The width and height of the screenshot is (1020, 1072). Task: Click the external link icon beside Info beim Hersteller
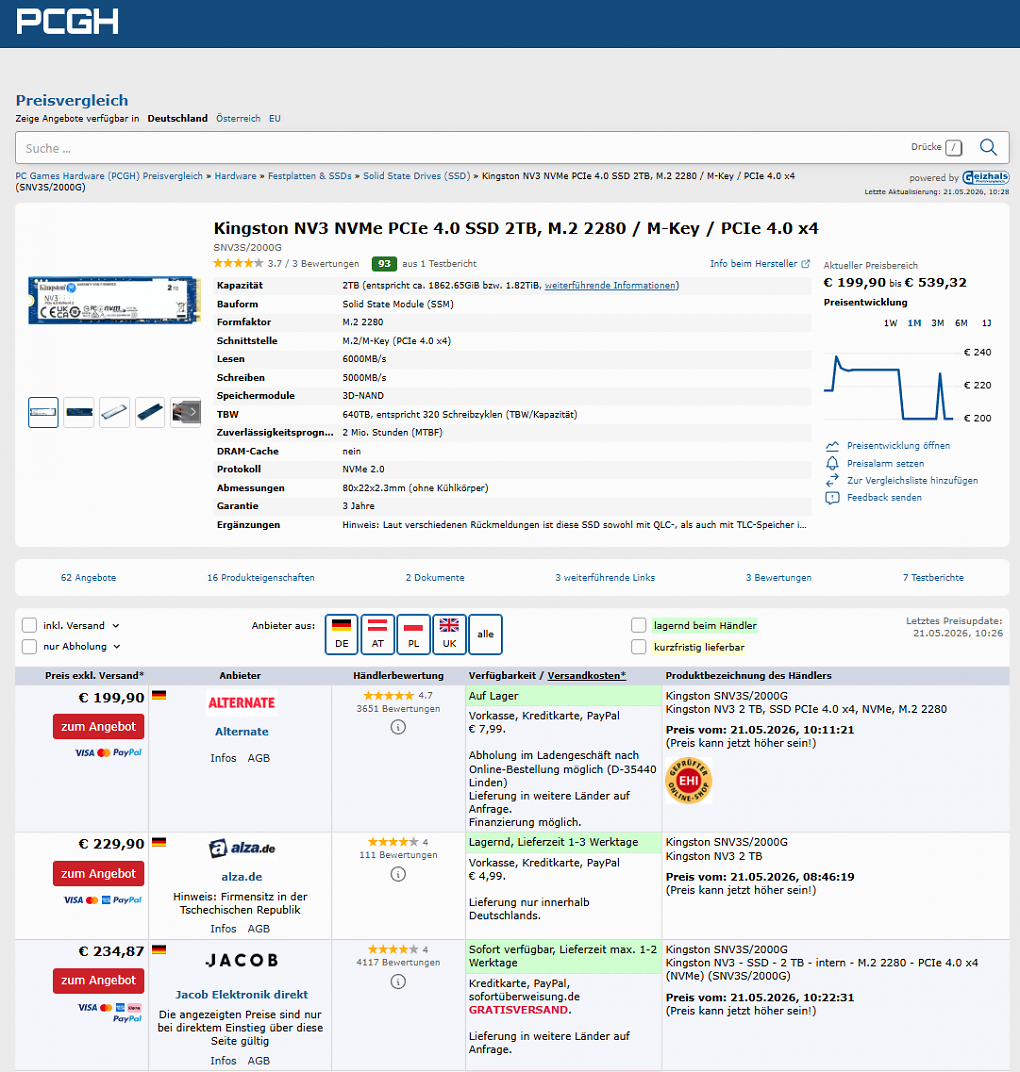pyautogui.click(x=805, y=264)
